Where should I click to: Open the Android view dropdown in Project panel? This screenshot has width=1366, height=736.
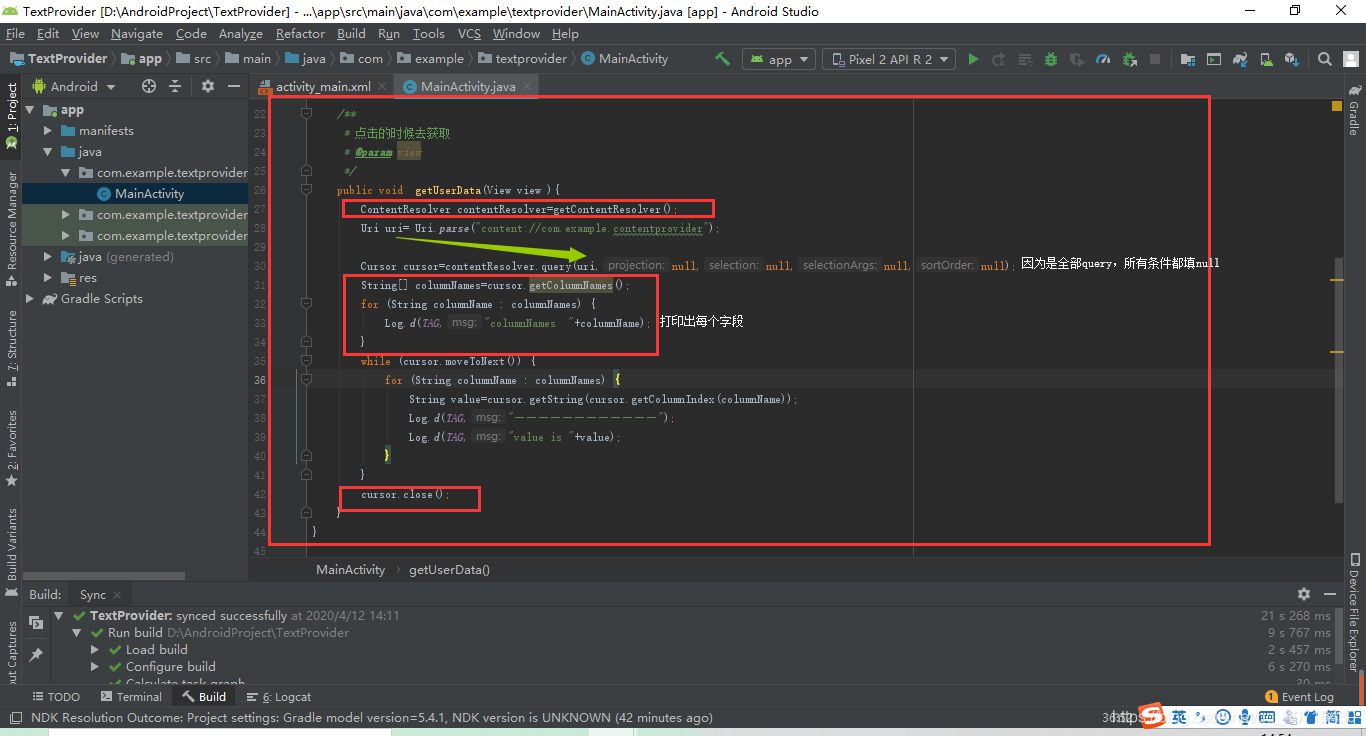click(x=73, y=87)
